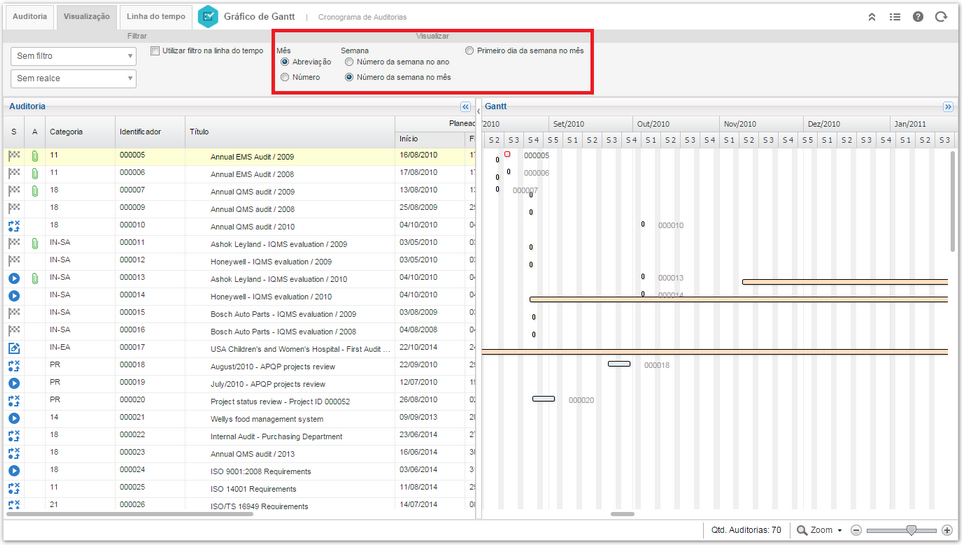
Task: Click the status flag icon of audit 000005
Action: point(14,157)
